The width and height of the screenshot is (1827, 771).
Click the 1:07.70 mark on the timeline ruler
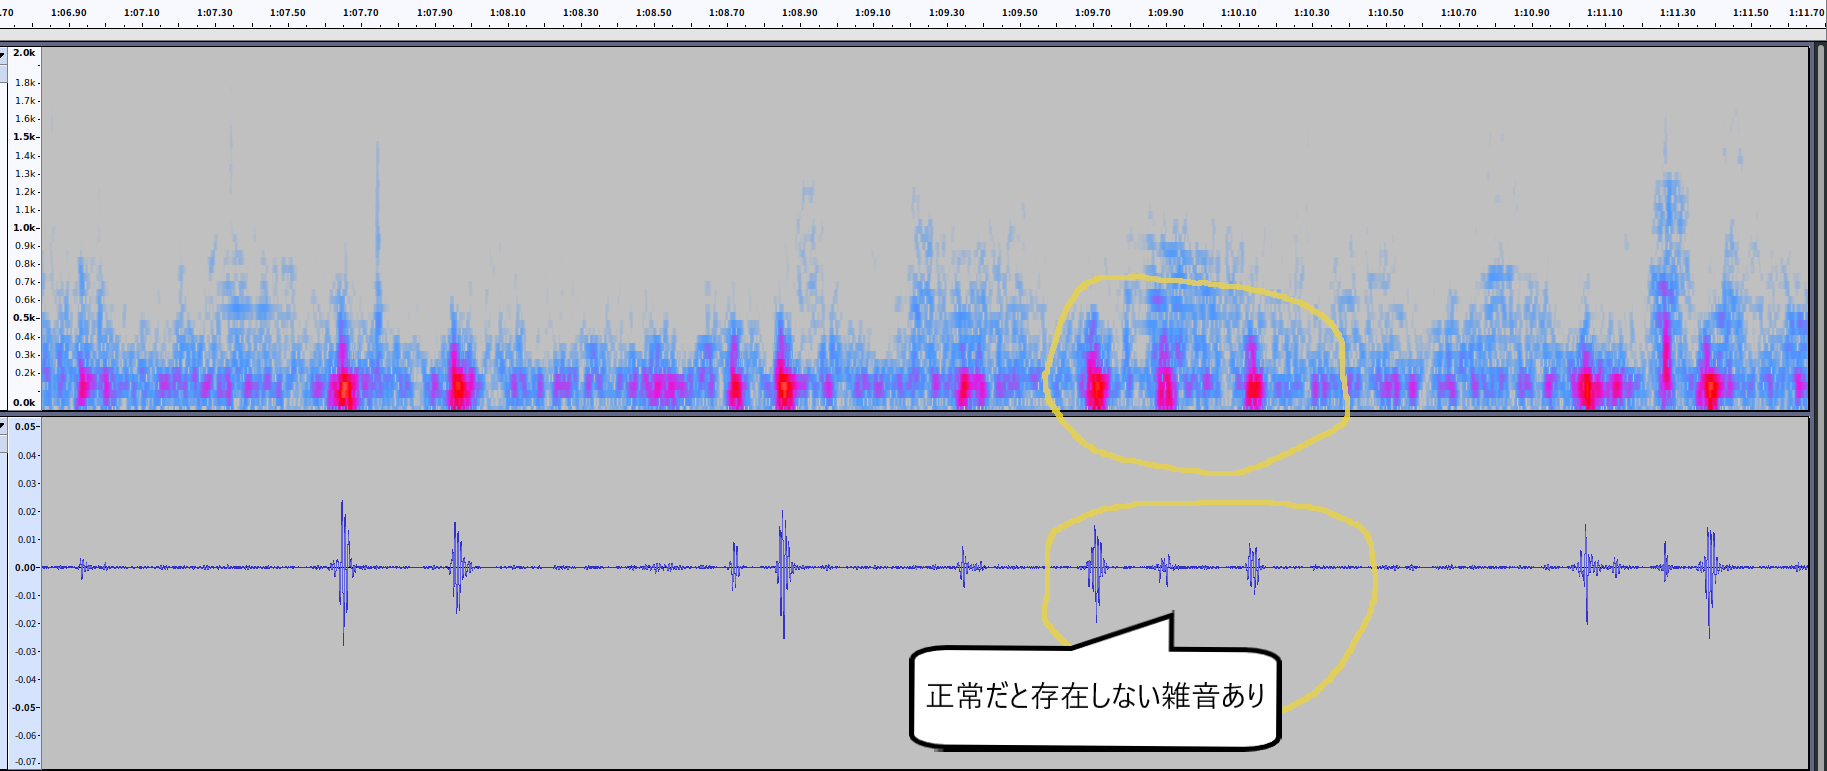click(361, 13)
